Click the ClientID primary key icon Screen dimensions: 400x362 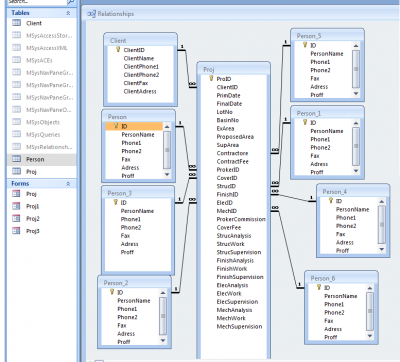(118, 50)
